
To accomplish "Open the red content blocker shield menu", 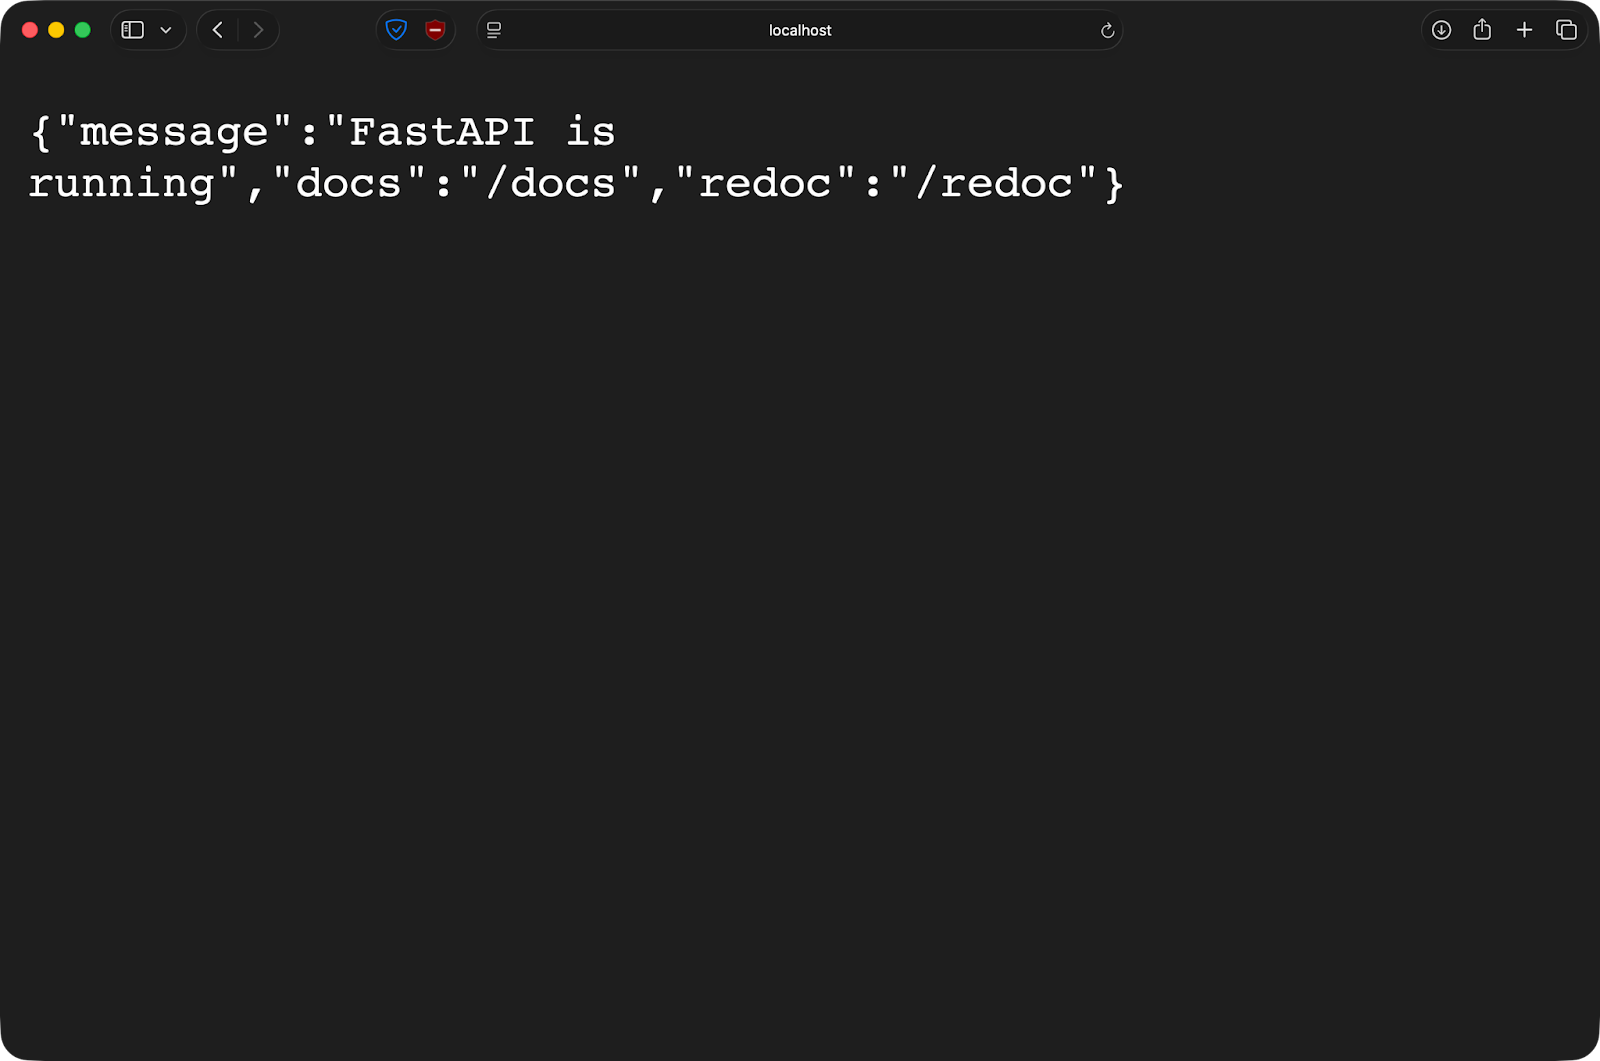I will click(434, 30).
